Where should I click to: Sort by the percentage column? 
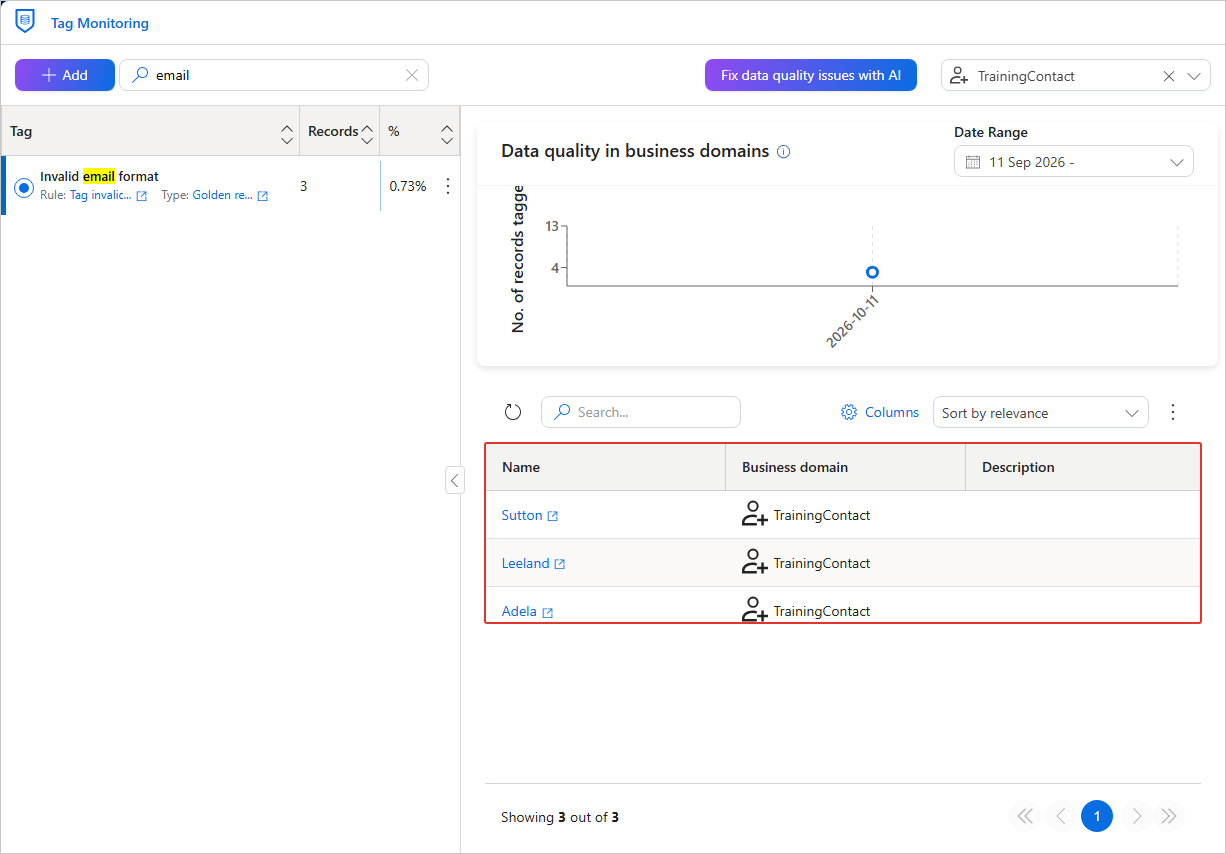click(x=447, y=132)
